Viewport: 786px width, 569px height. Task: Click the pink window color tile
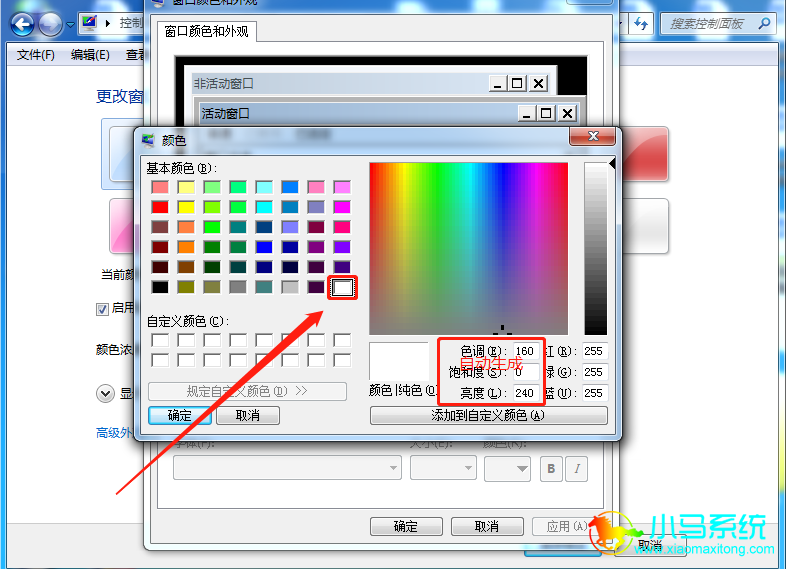(x=122, y=226)
